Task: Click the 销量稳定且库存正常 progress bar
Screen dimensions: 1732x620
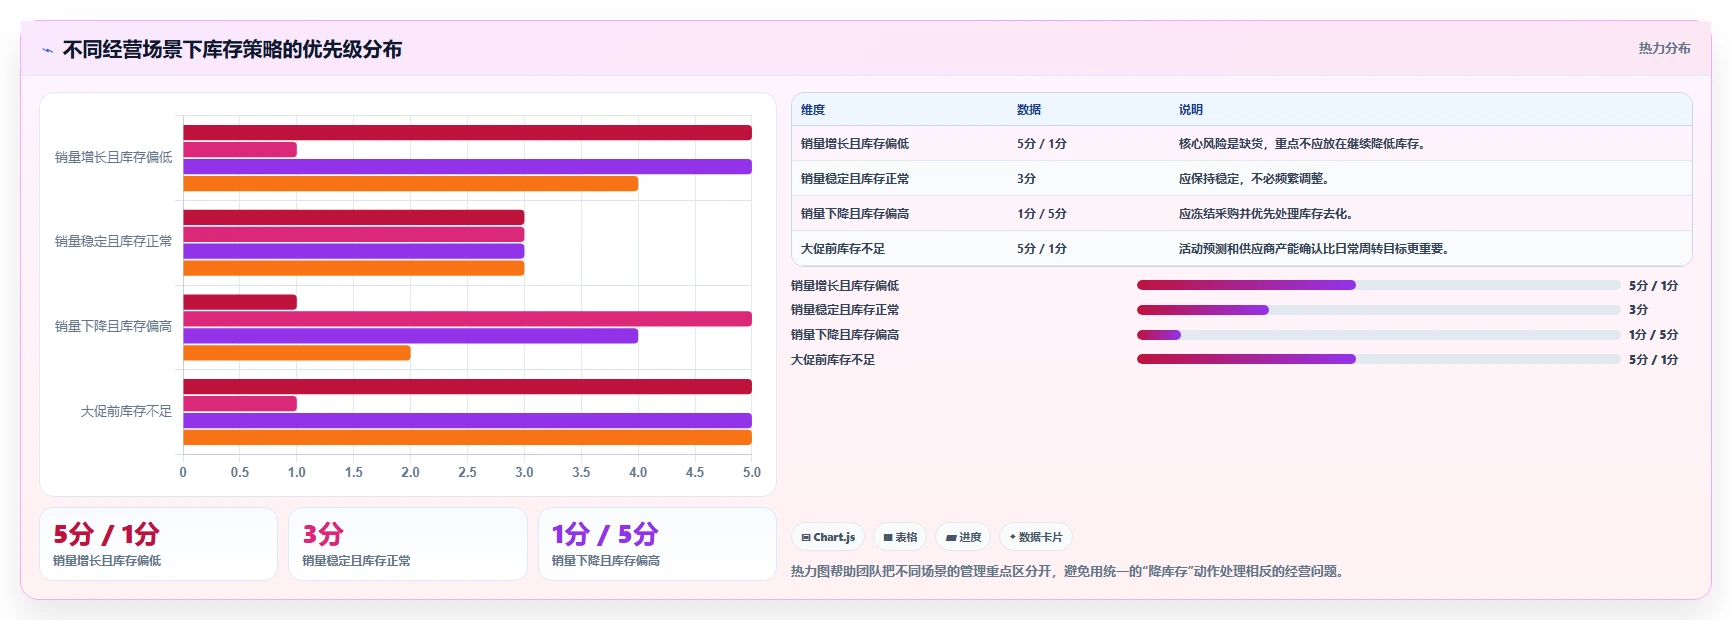Action: [x=1378, y=310]
